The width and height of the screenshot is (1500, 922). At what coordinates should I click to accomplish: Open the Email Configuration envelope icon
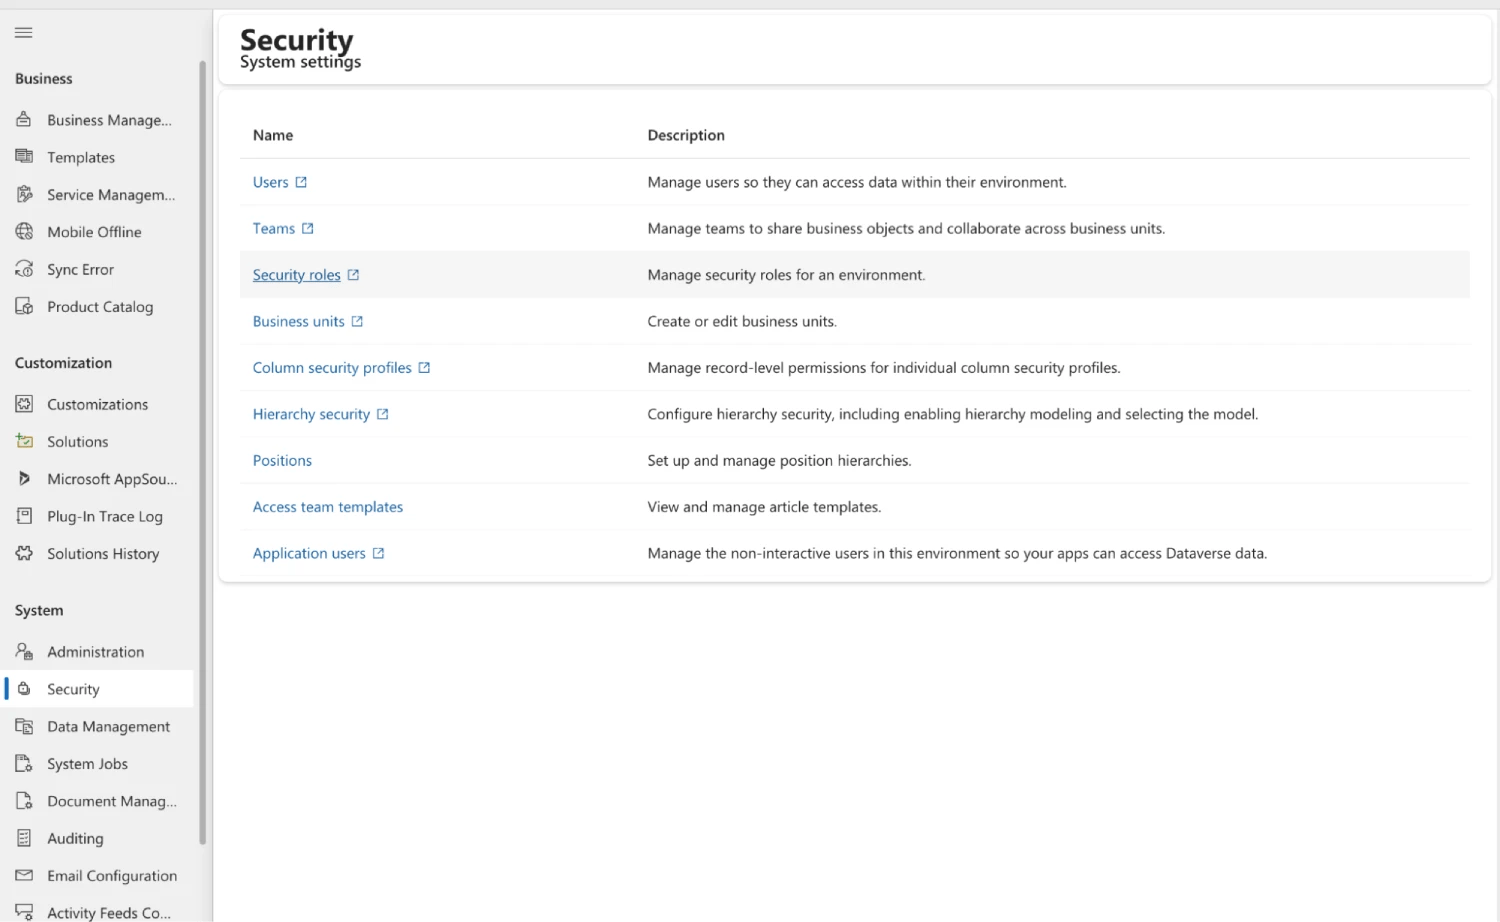click(25, 875)
